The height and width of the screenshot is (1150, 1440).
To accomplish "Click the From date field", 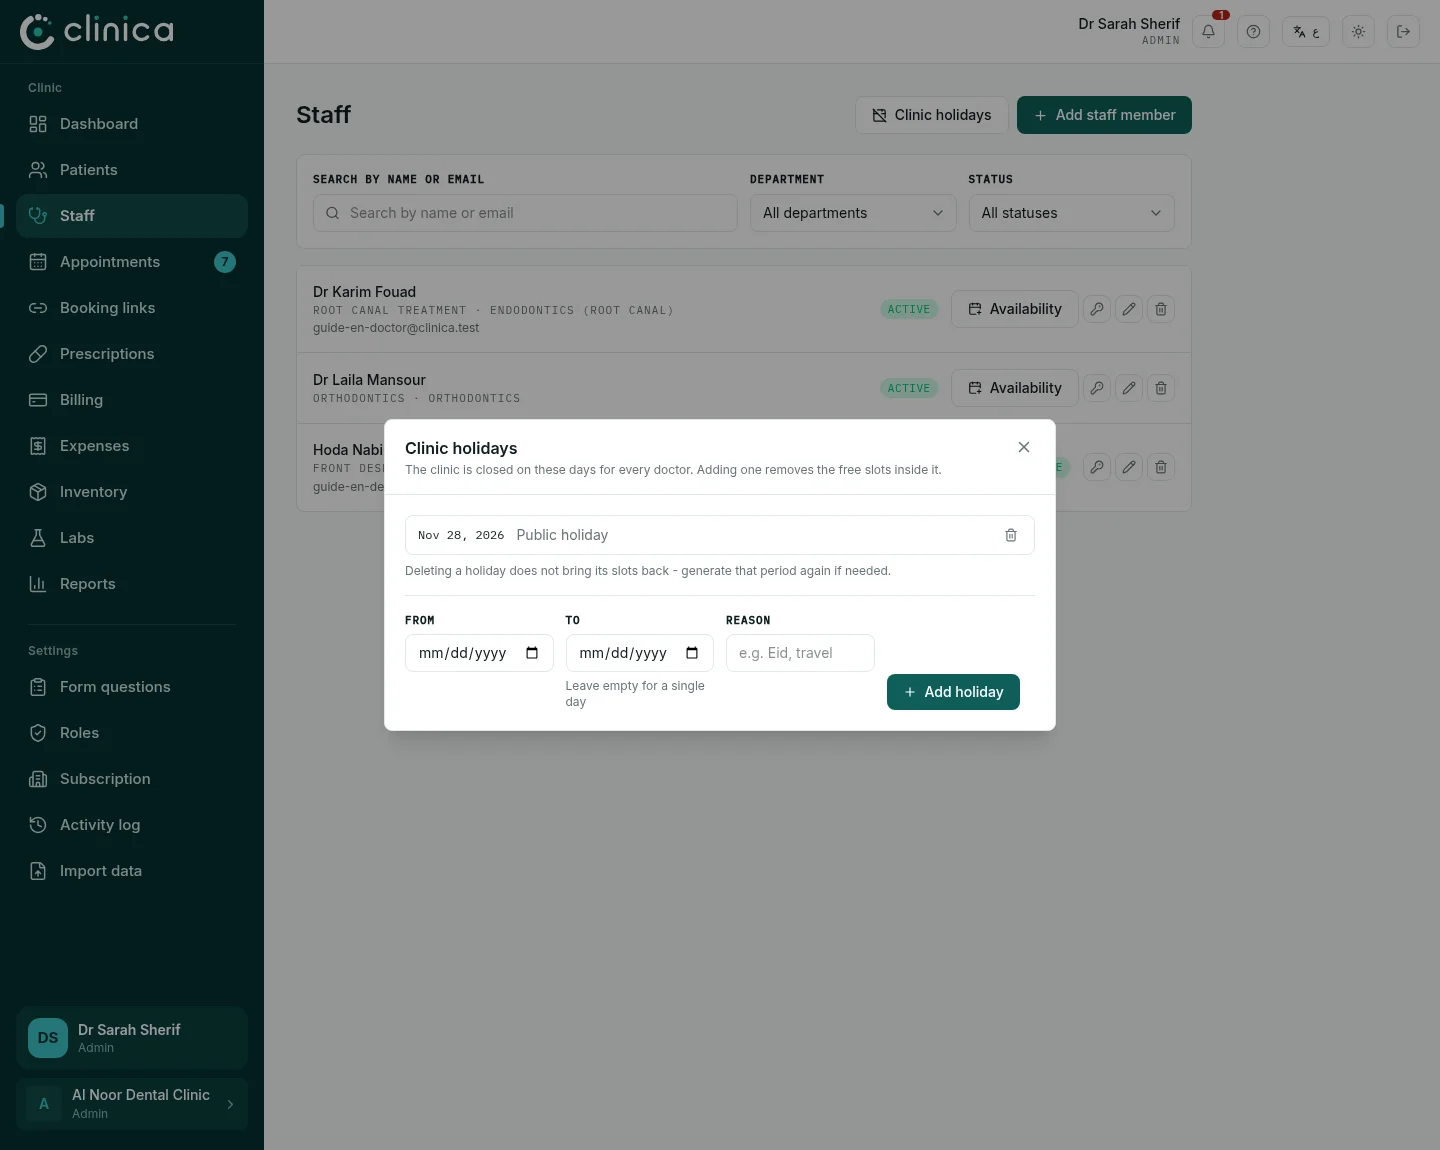I will (479, 653).
